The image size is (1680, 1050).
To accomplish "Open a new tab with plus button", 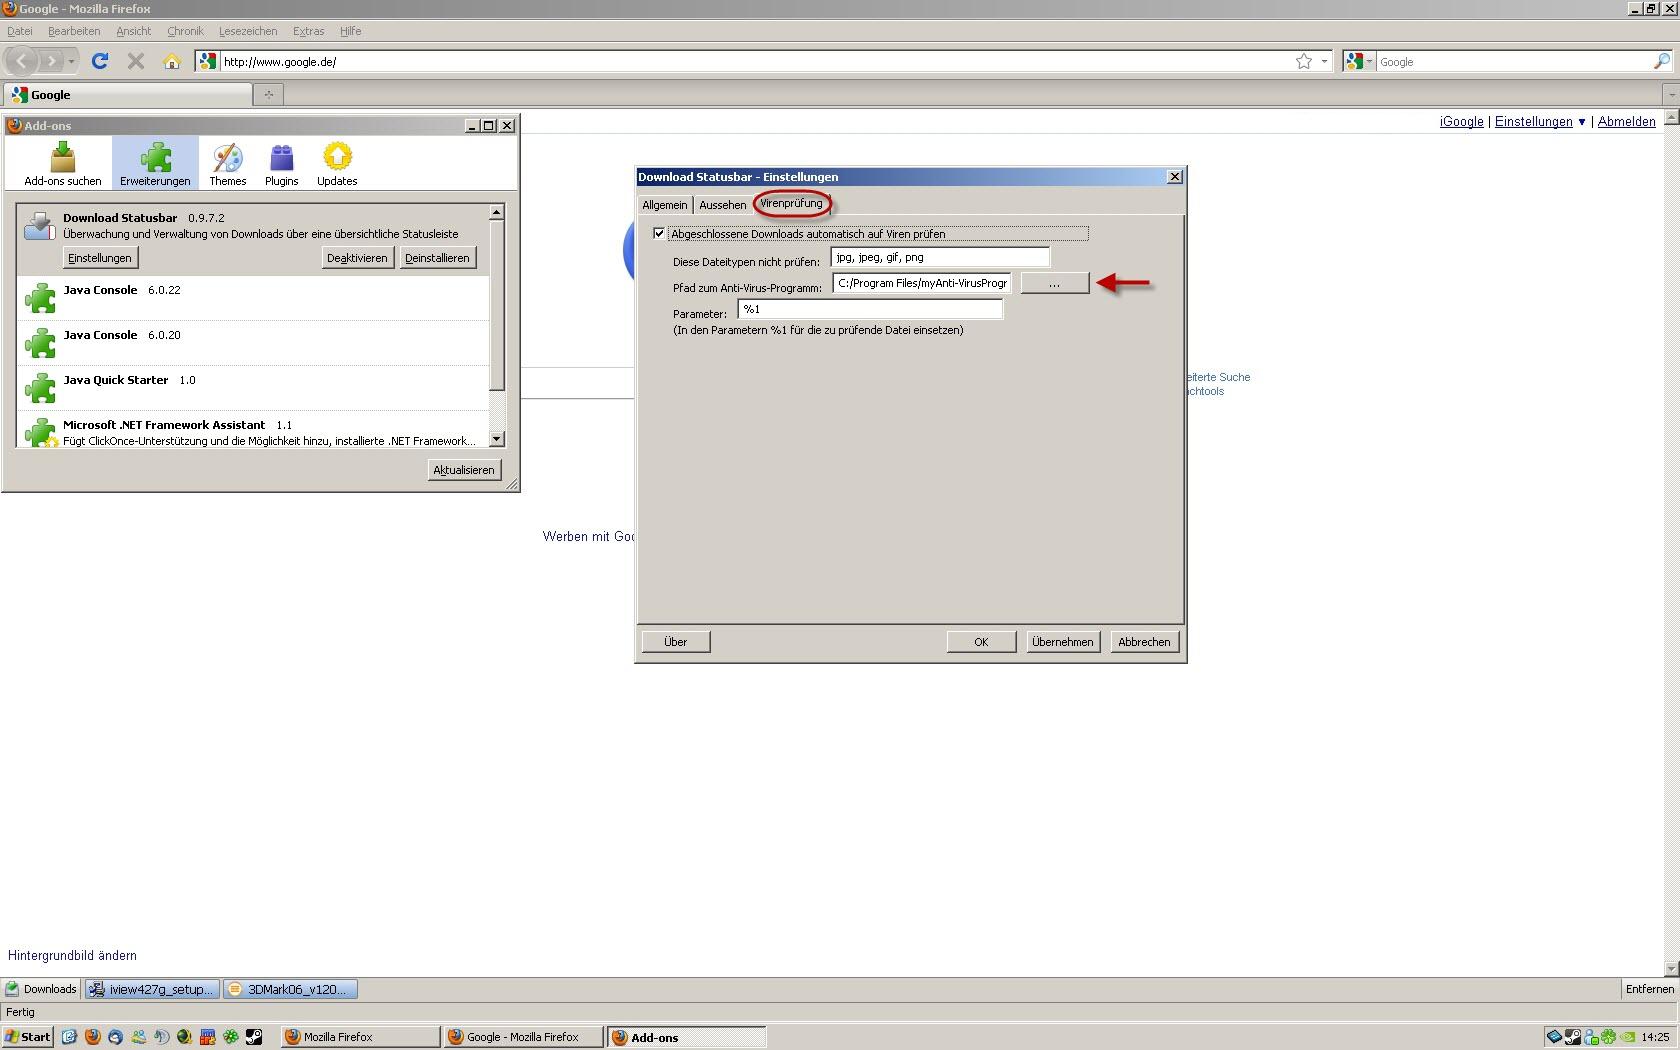I will 268,95.
